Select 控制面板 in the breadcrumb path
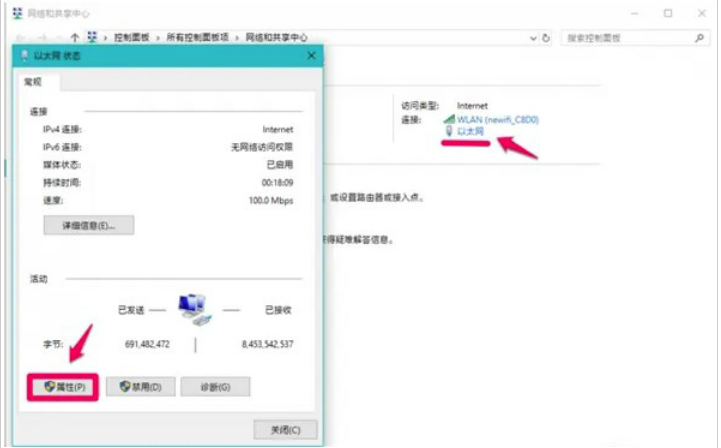The height and width of the screenshot is (448, 721). [132, 38]
